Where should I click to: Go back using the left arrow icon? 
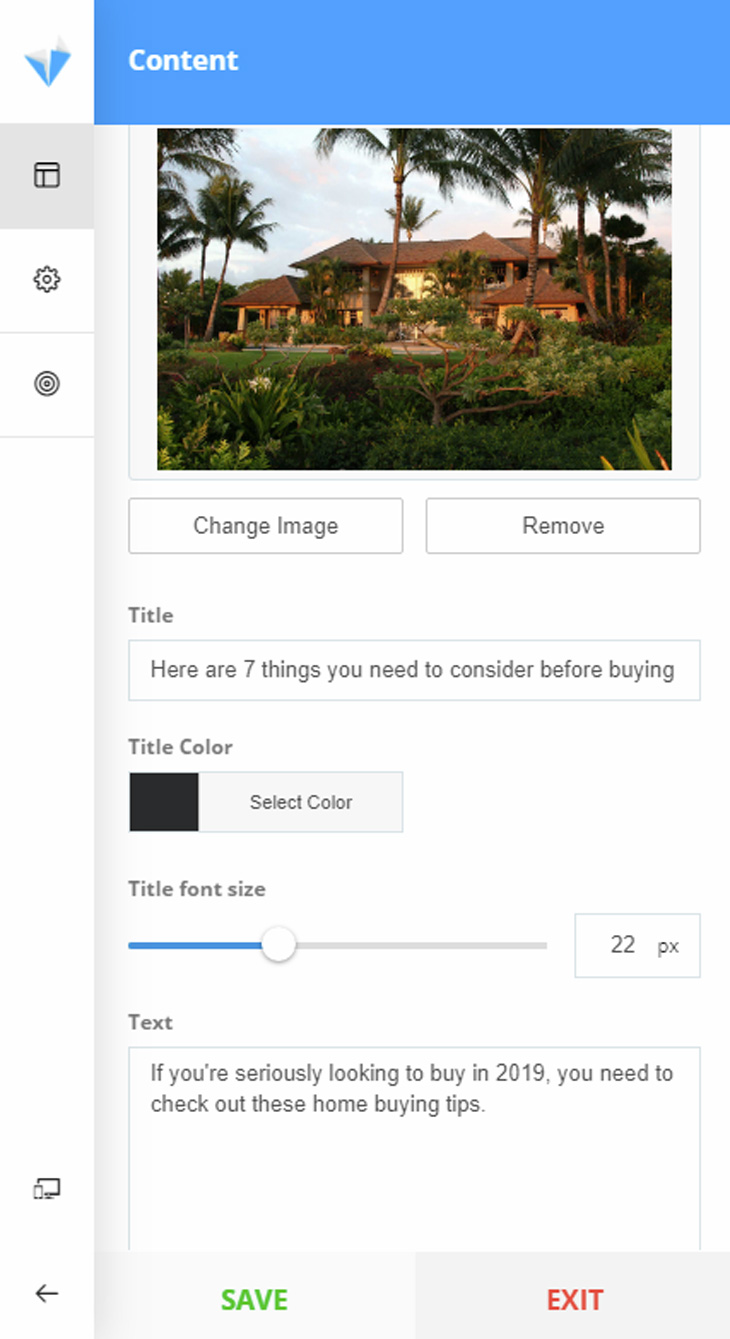tap(47, 1293)
